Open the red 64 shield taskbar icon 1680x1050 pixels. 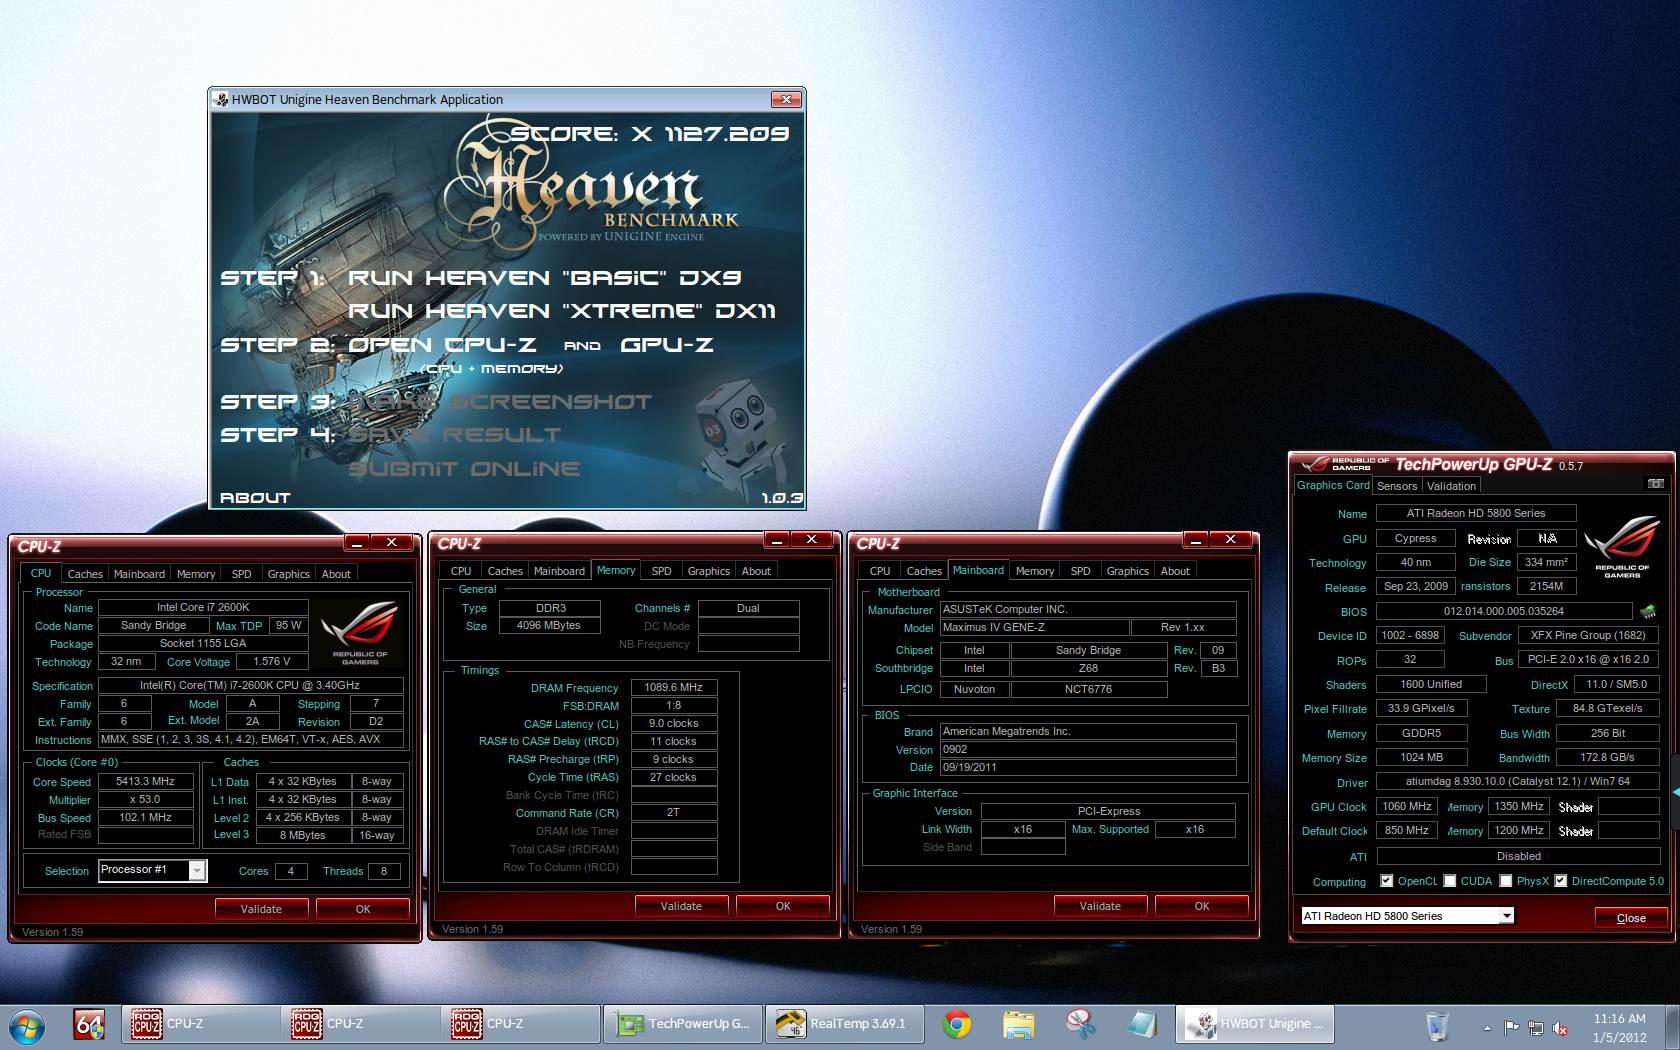[89, 1024]
